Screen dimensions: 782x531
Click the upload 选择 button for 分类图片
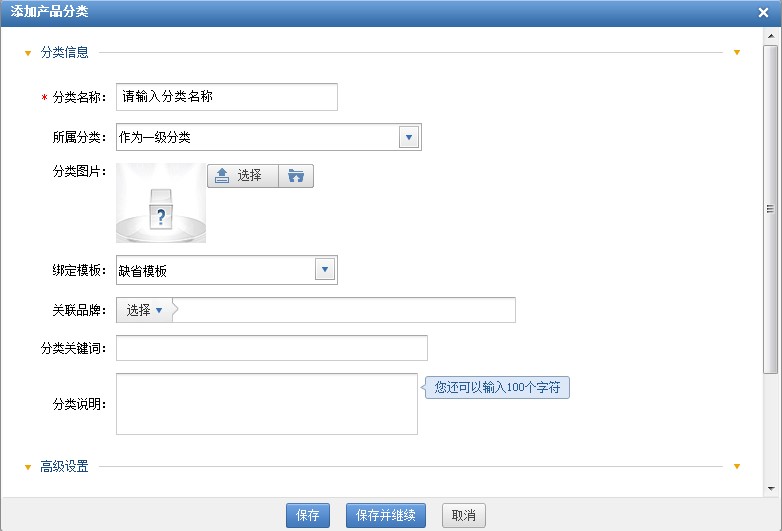(243, 176)
